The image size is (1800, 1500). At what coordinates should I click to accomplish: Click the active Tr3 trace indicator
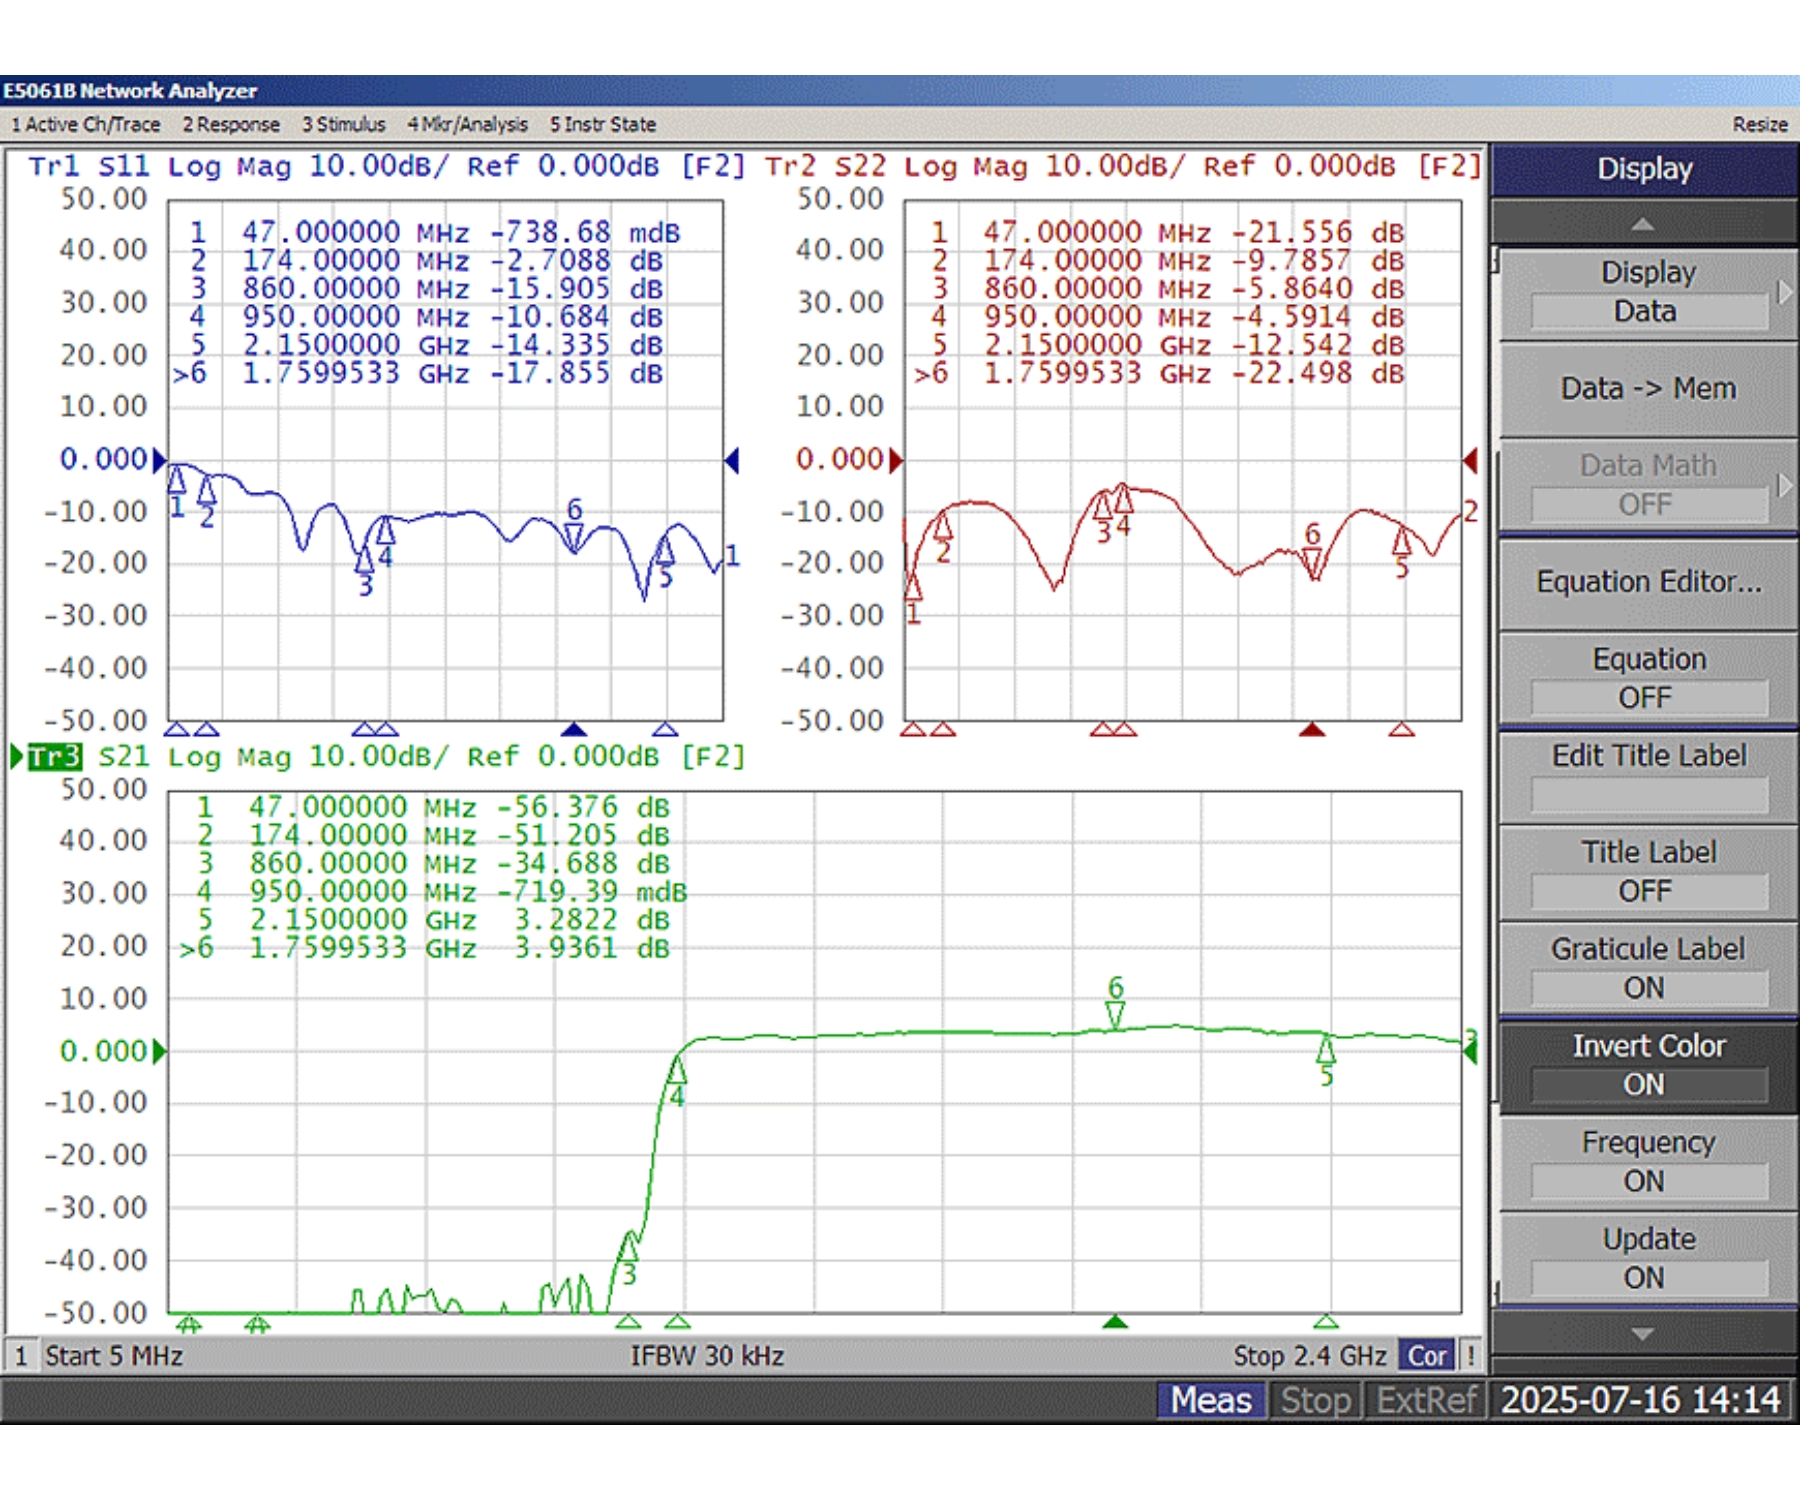[x=54, y=757]
